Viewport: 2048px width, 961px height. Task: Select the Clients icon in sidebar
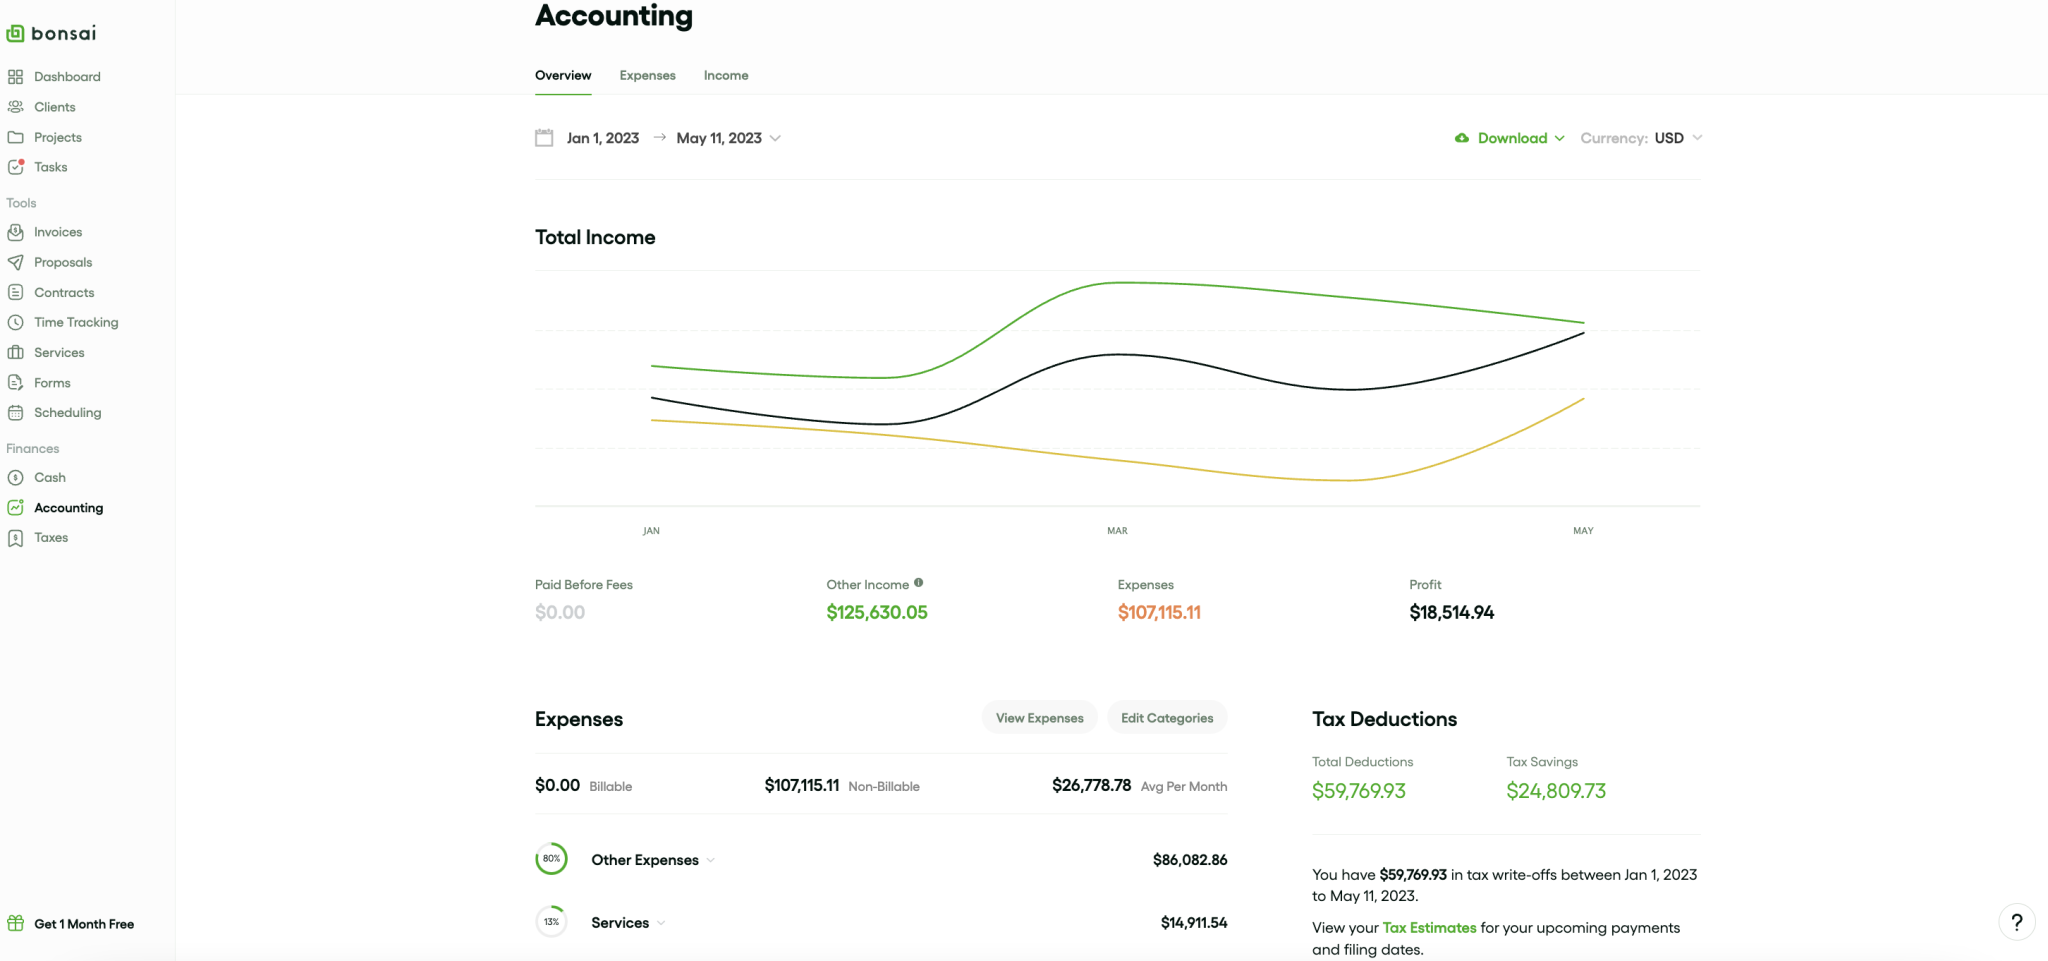[x=16, y=107]
